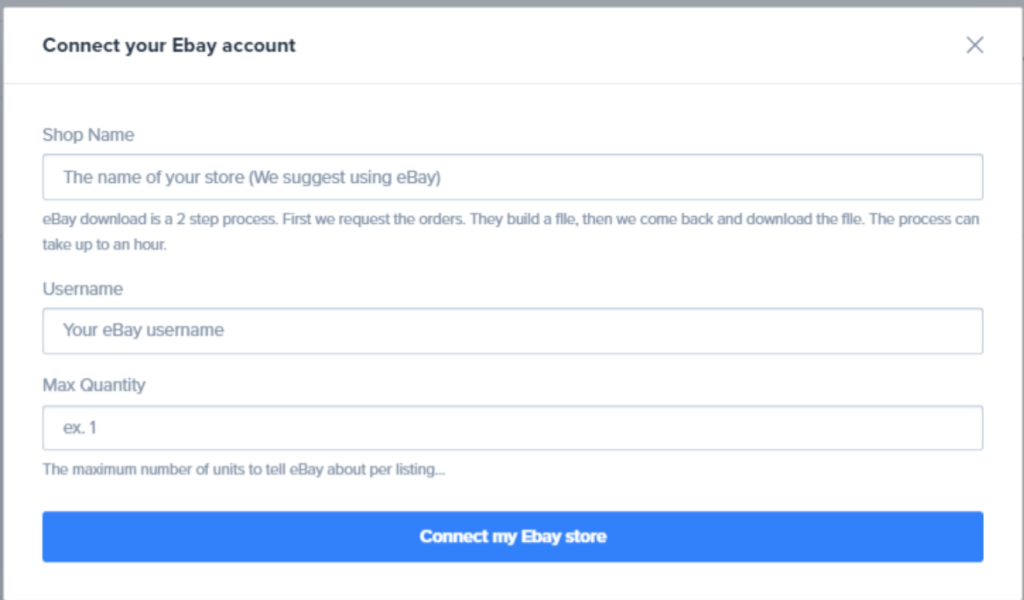
Task: Click the gray backdrop strip above the dialog
Action: (x=512, y=3)
